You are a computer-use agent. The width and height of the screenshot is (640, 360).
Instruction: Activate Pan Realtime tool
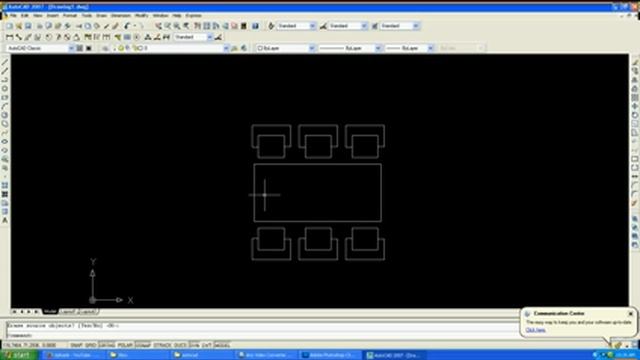pos(158,26)
